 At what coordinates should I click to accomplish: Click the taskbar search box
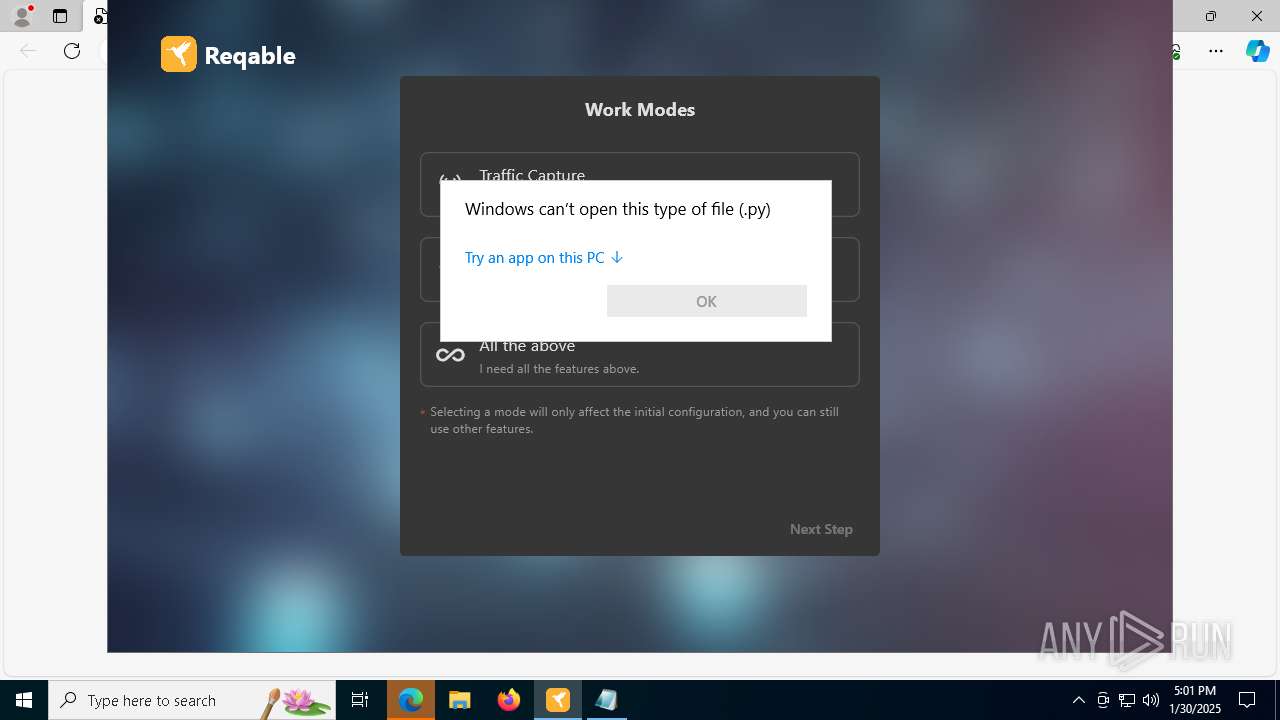pos(192,700)
